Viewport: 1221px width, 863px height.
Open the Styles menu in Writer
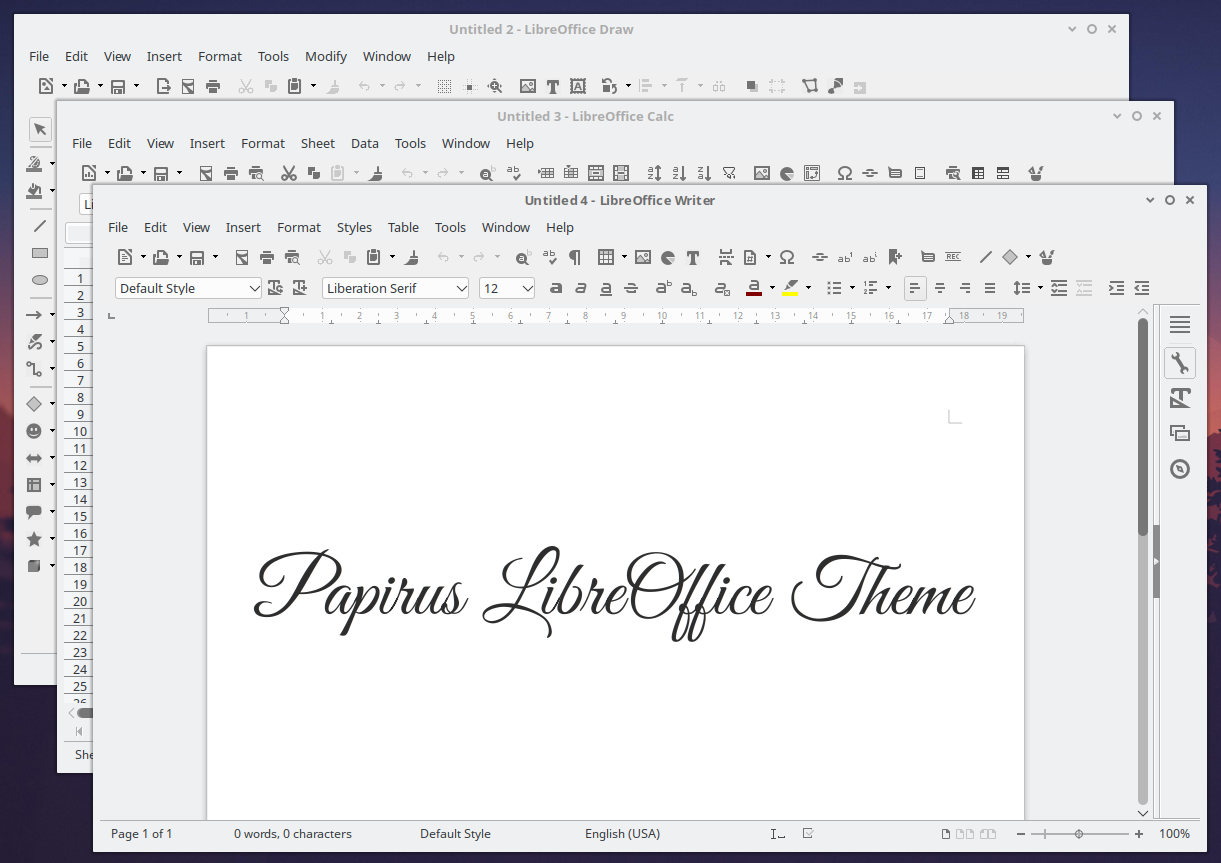pyautogui.click(x=354, y=227)
